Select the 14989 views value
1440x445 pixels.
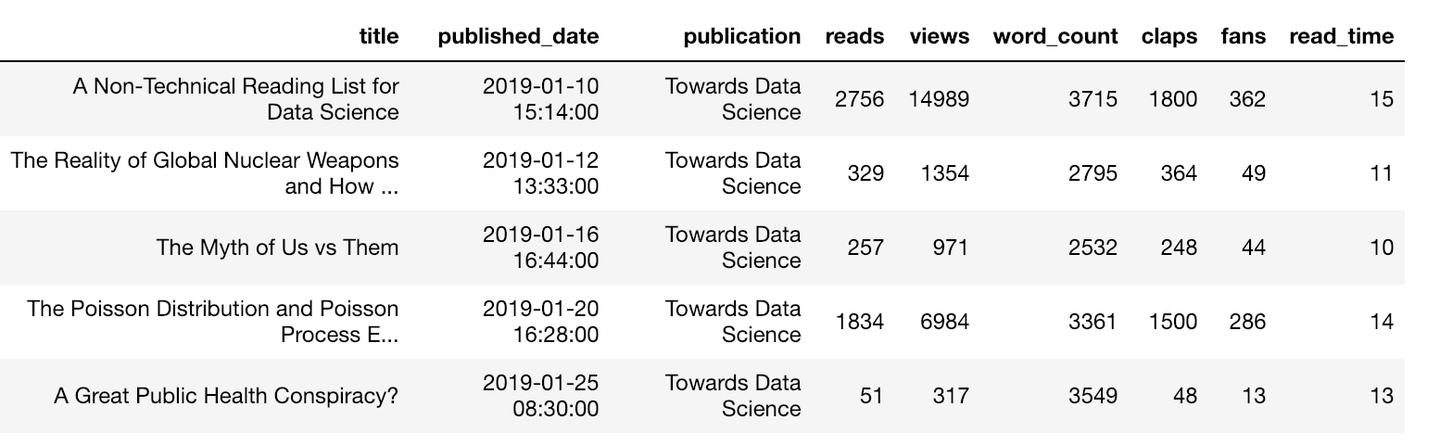[x=939, y=99]
